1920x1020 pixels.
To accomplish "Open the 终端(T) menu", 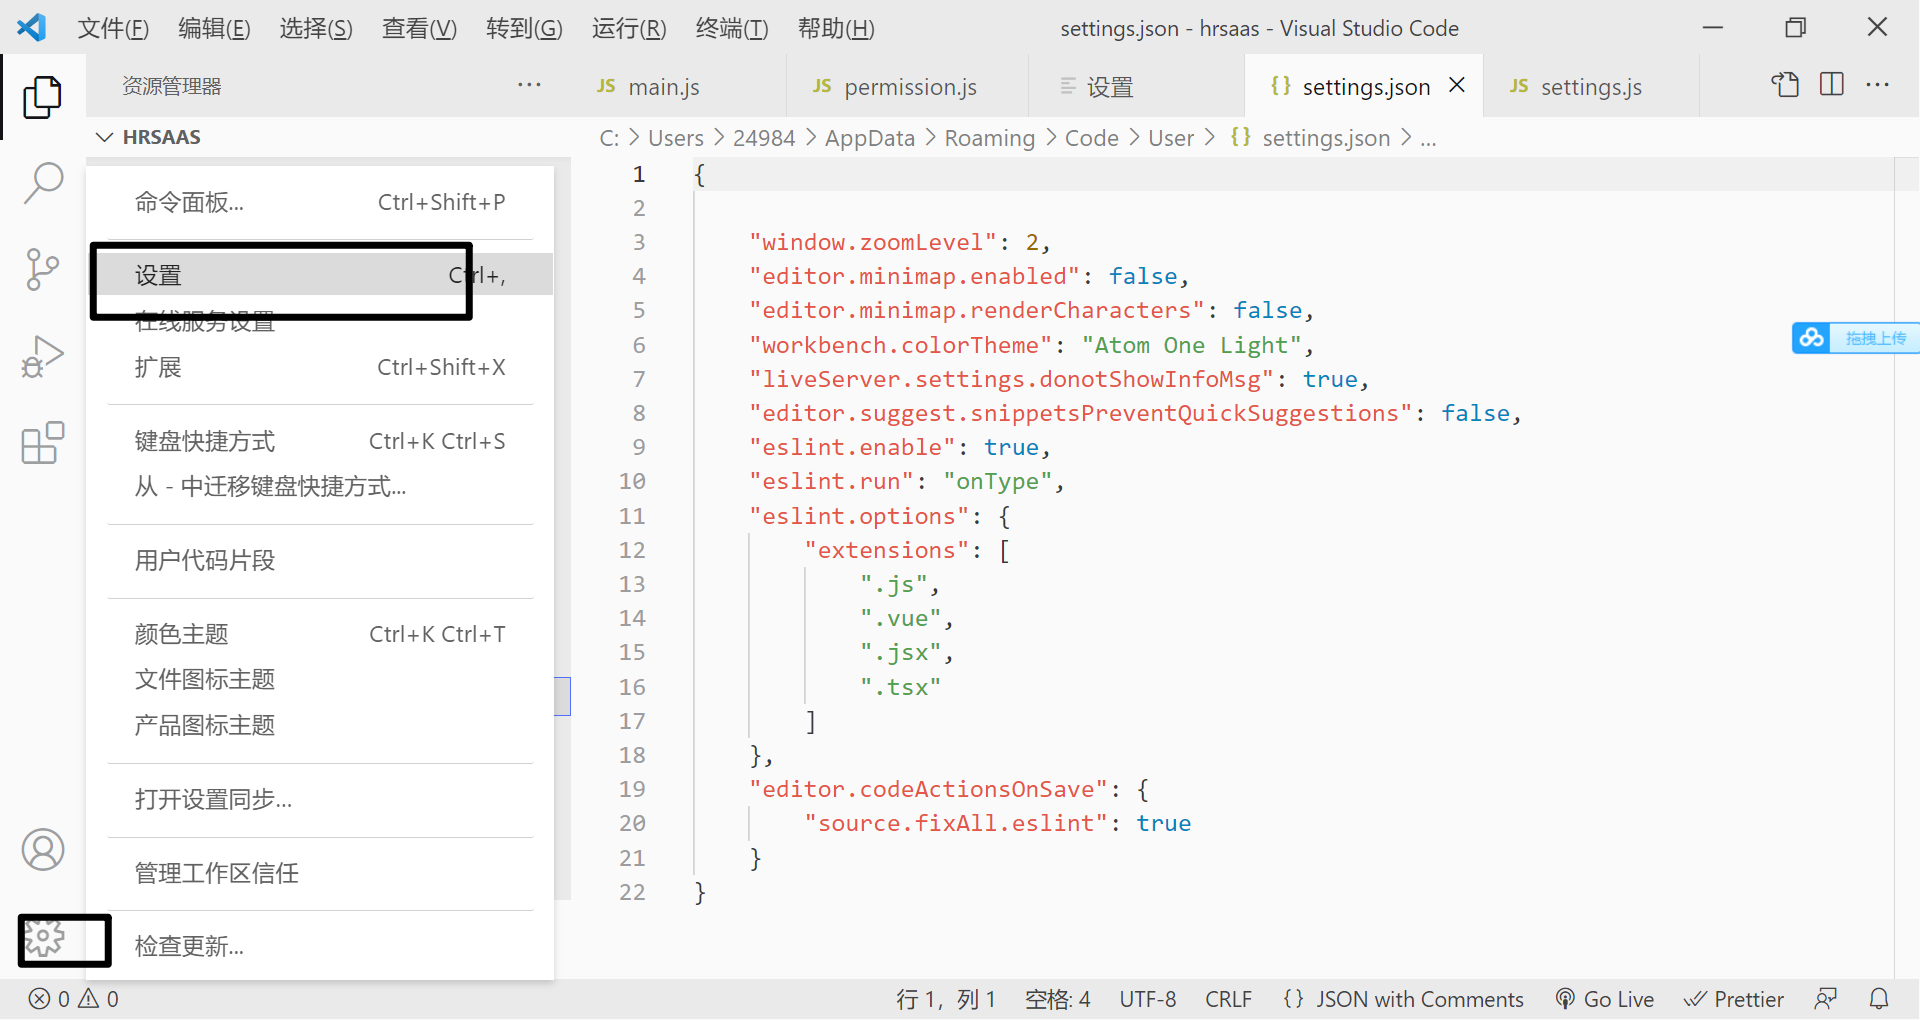I will [732, 28].
